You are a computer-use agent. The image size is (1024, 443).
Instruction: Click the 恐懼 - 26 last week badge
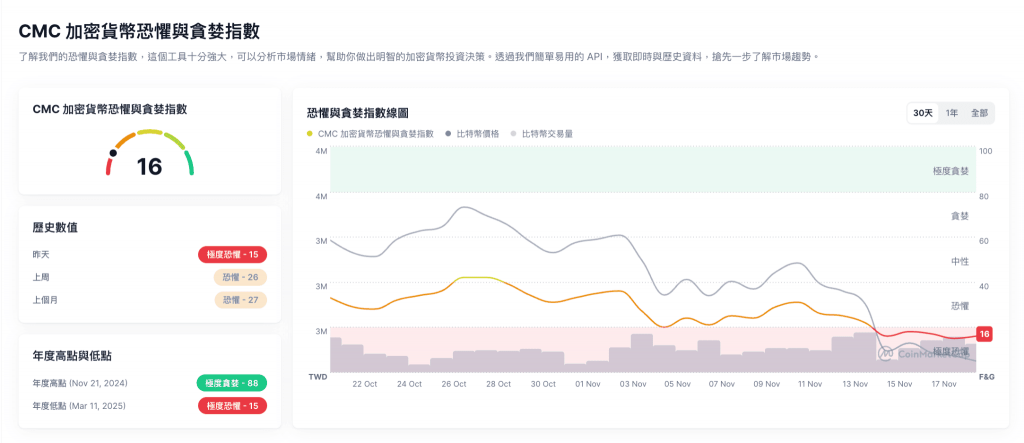coord(240,277)
